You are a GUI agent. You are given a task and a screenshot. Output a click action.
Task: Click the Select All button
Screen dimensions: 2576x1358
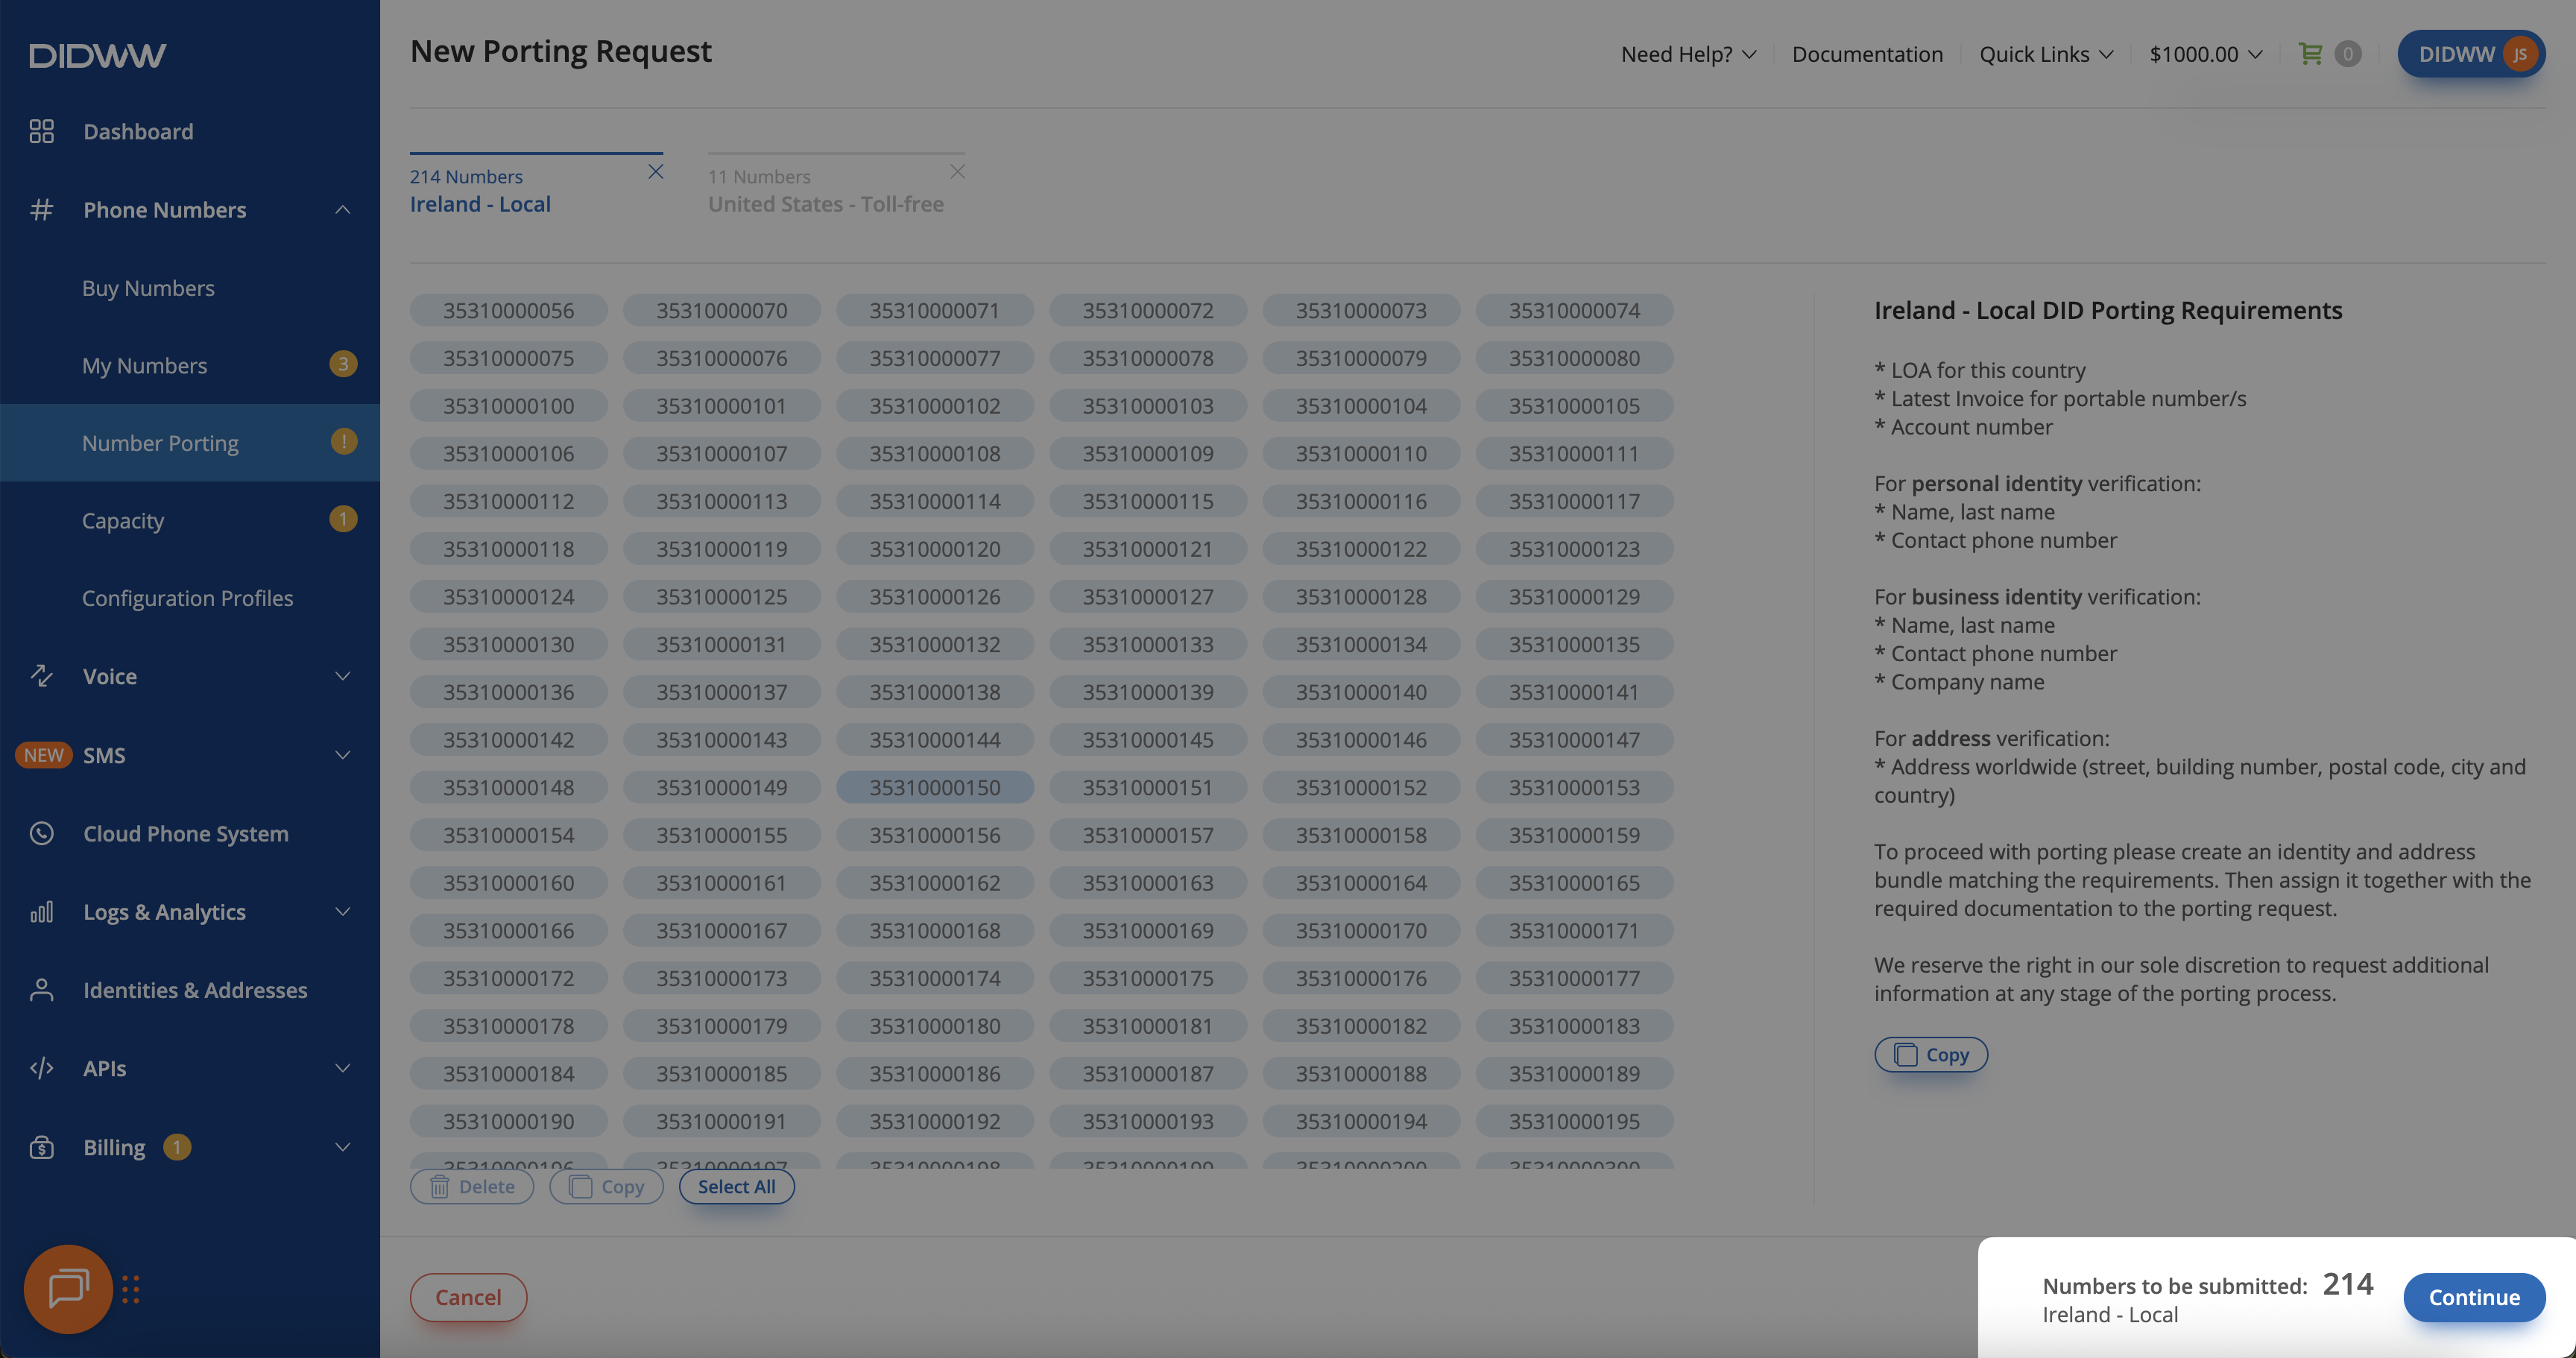pyautogui.click(x=736, y=1187)
